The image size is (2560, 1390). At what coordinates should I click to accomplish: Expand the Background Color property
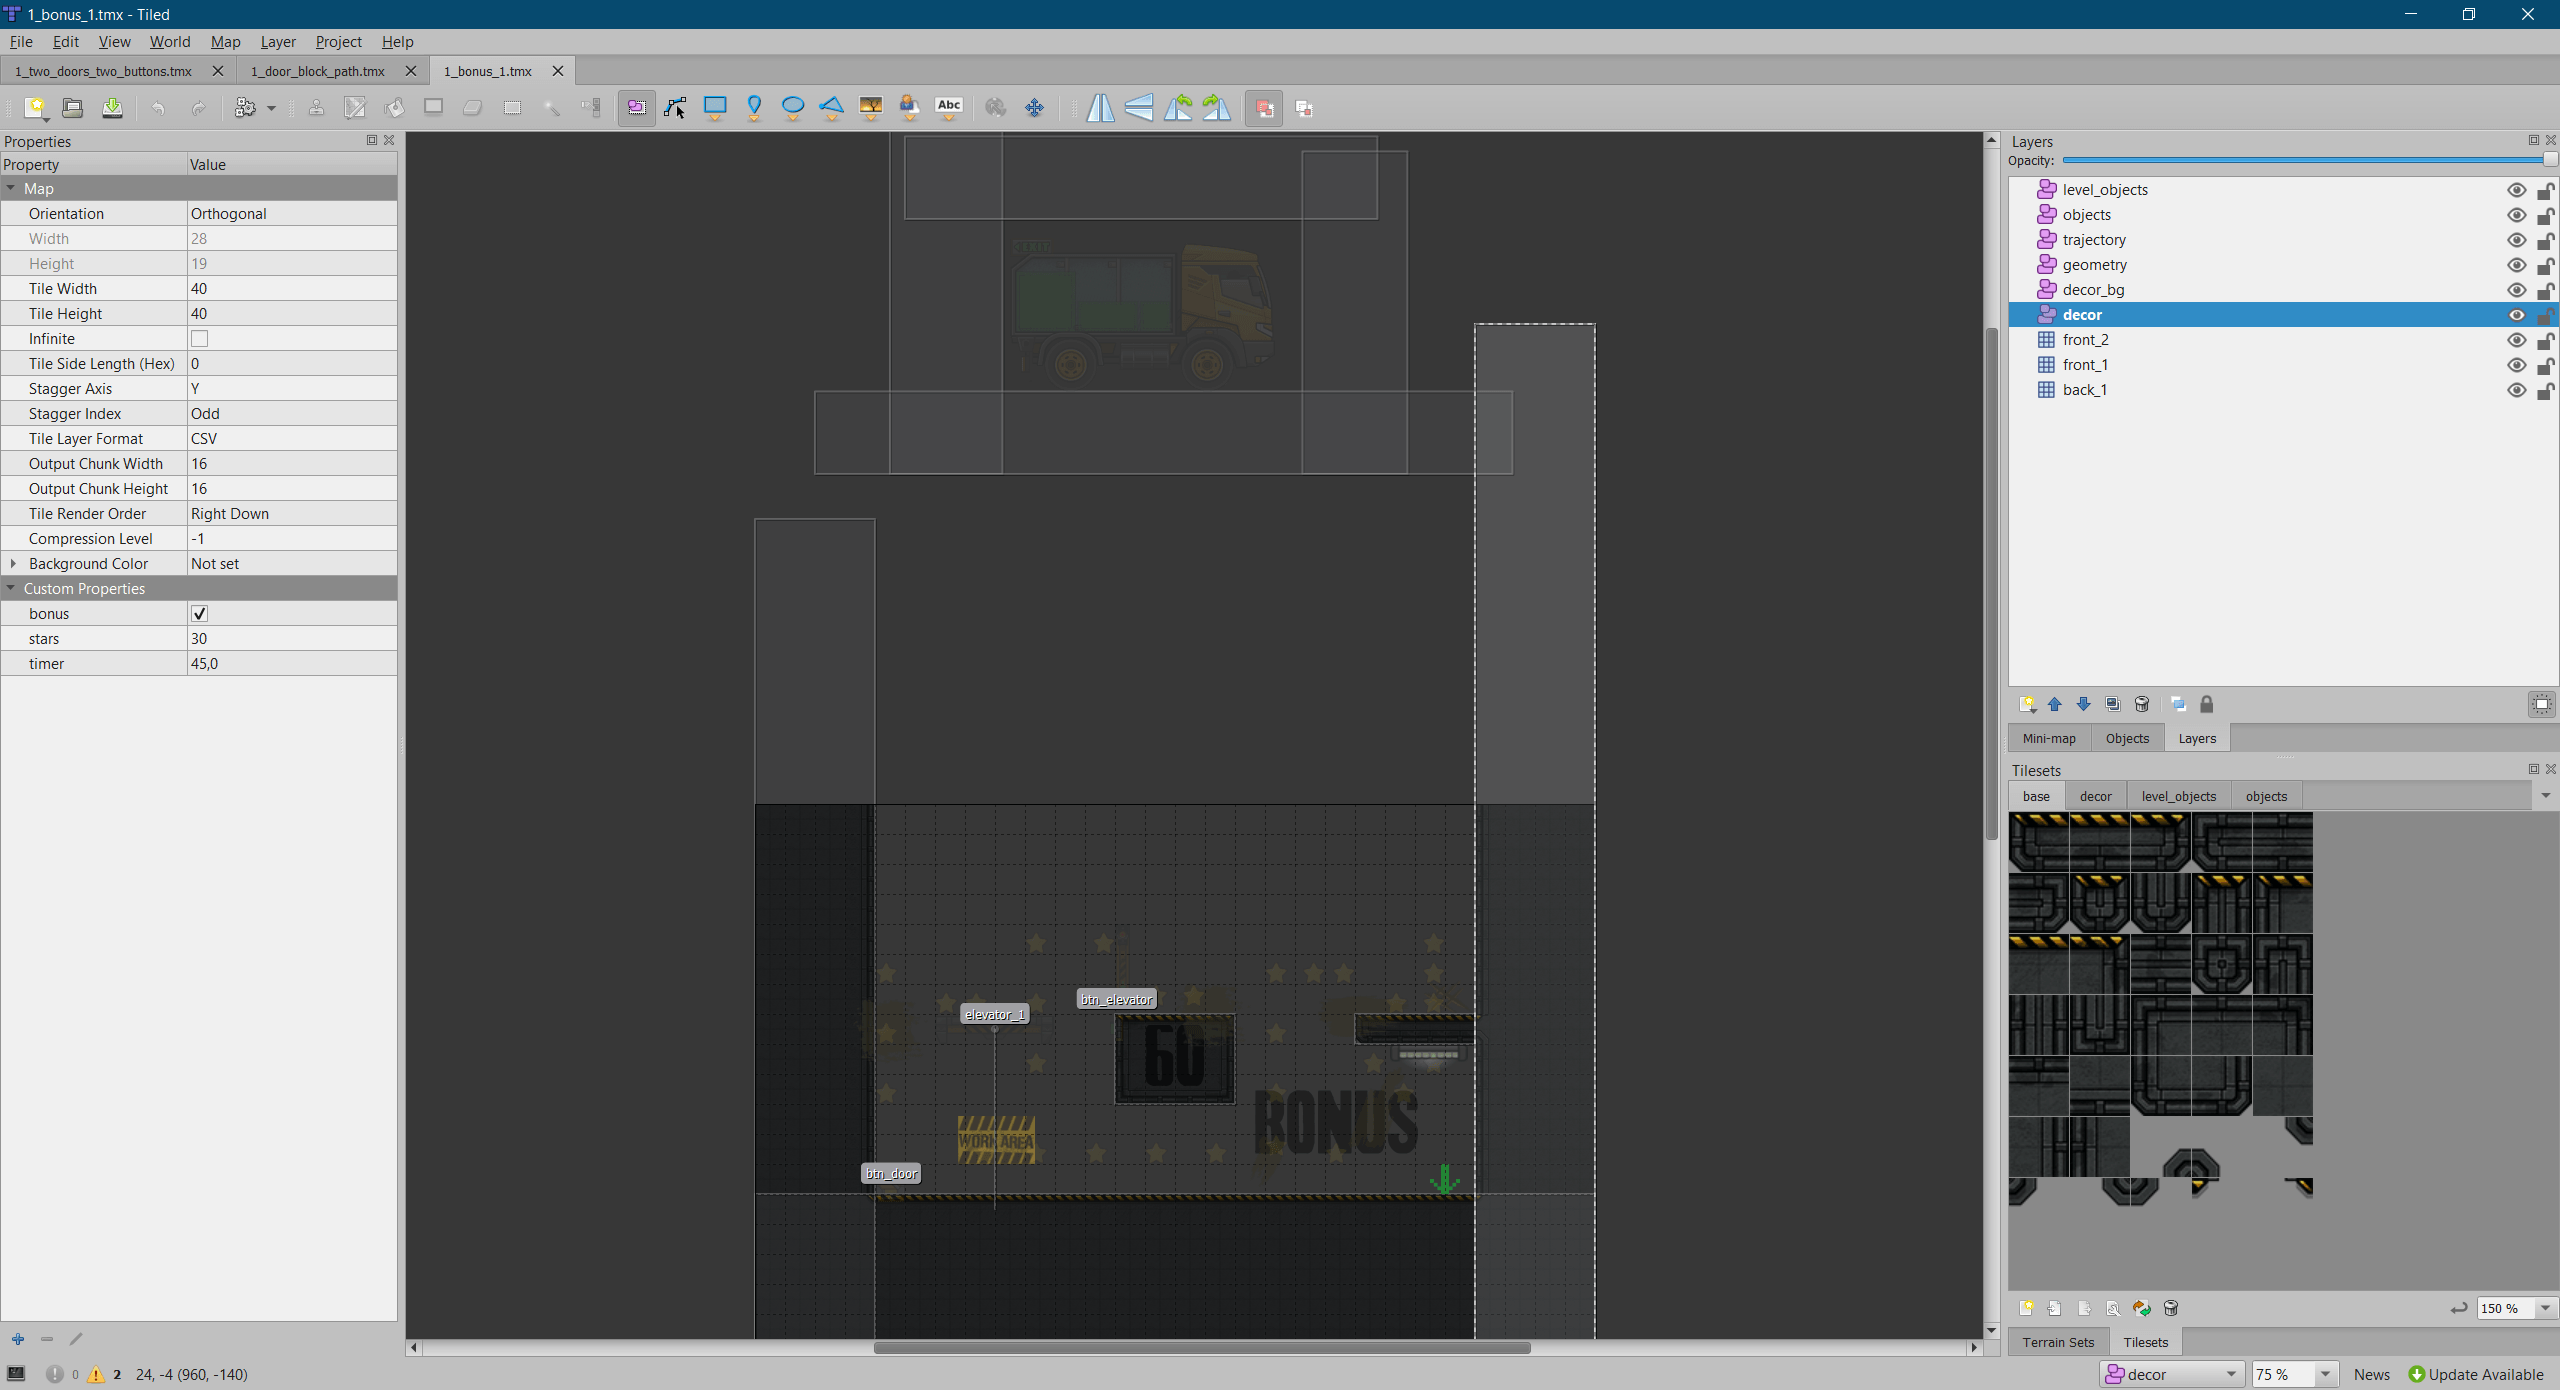[x=13, y=564]
